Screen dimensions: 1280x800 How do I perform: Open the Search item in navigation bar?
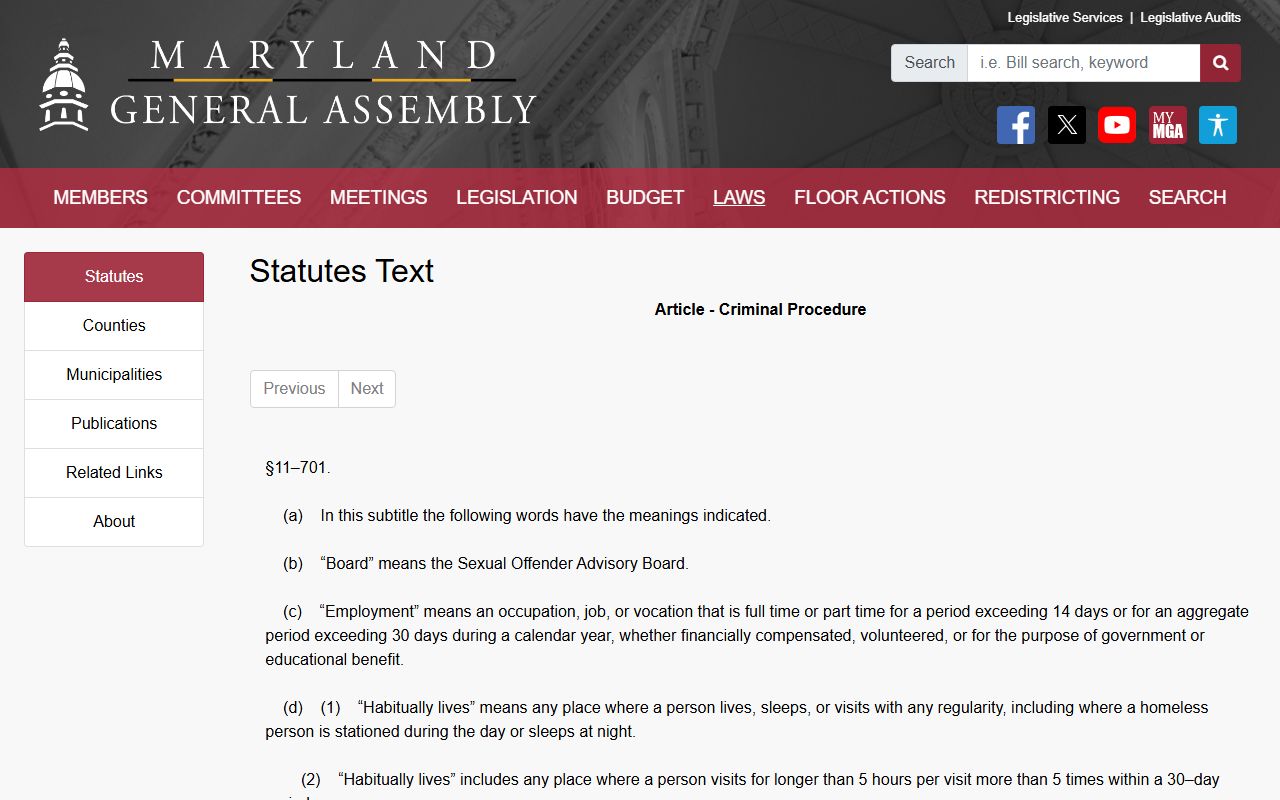(x=1187, y=198)
